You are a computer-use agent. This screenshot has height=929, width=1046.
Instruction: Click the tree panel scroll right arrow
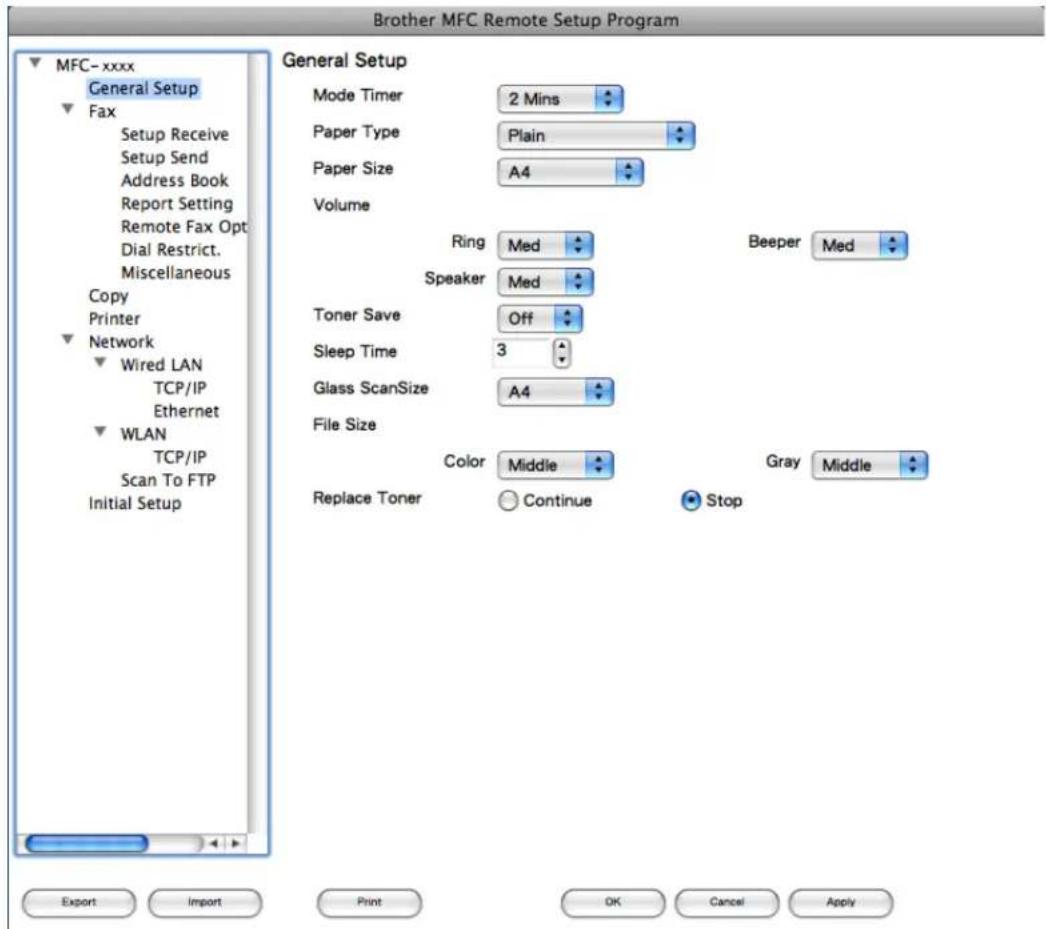235,844
